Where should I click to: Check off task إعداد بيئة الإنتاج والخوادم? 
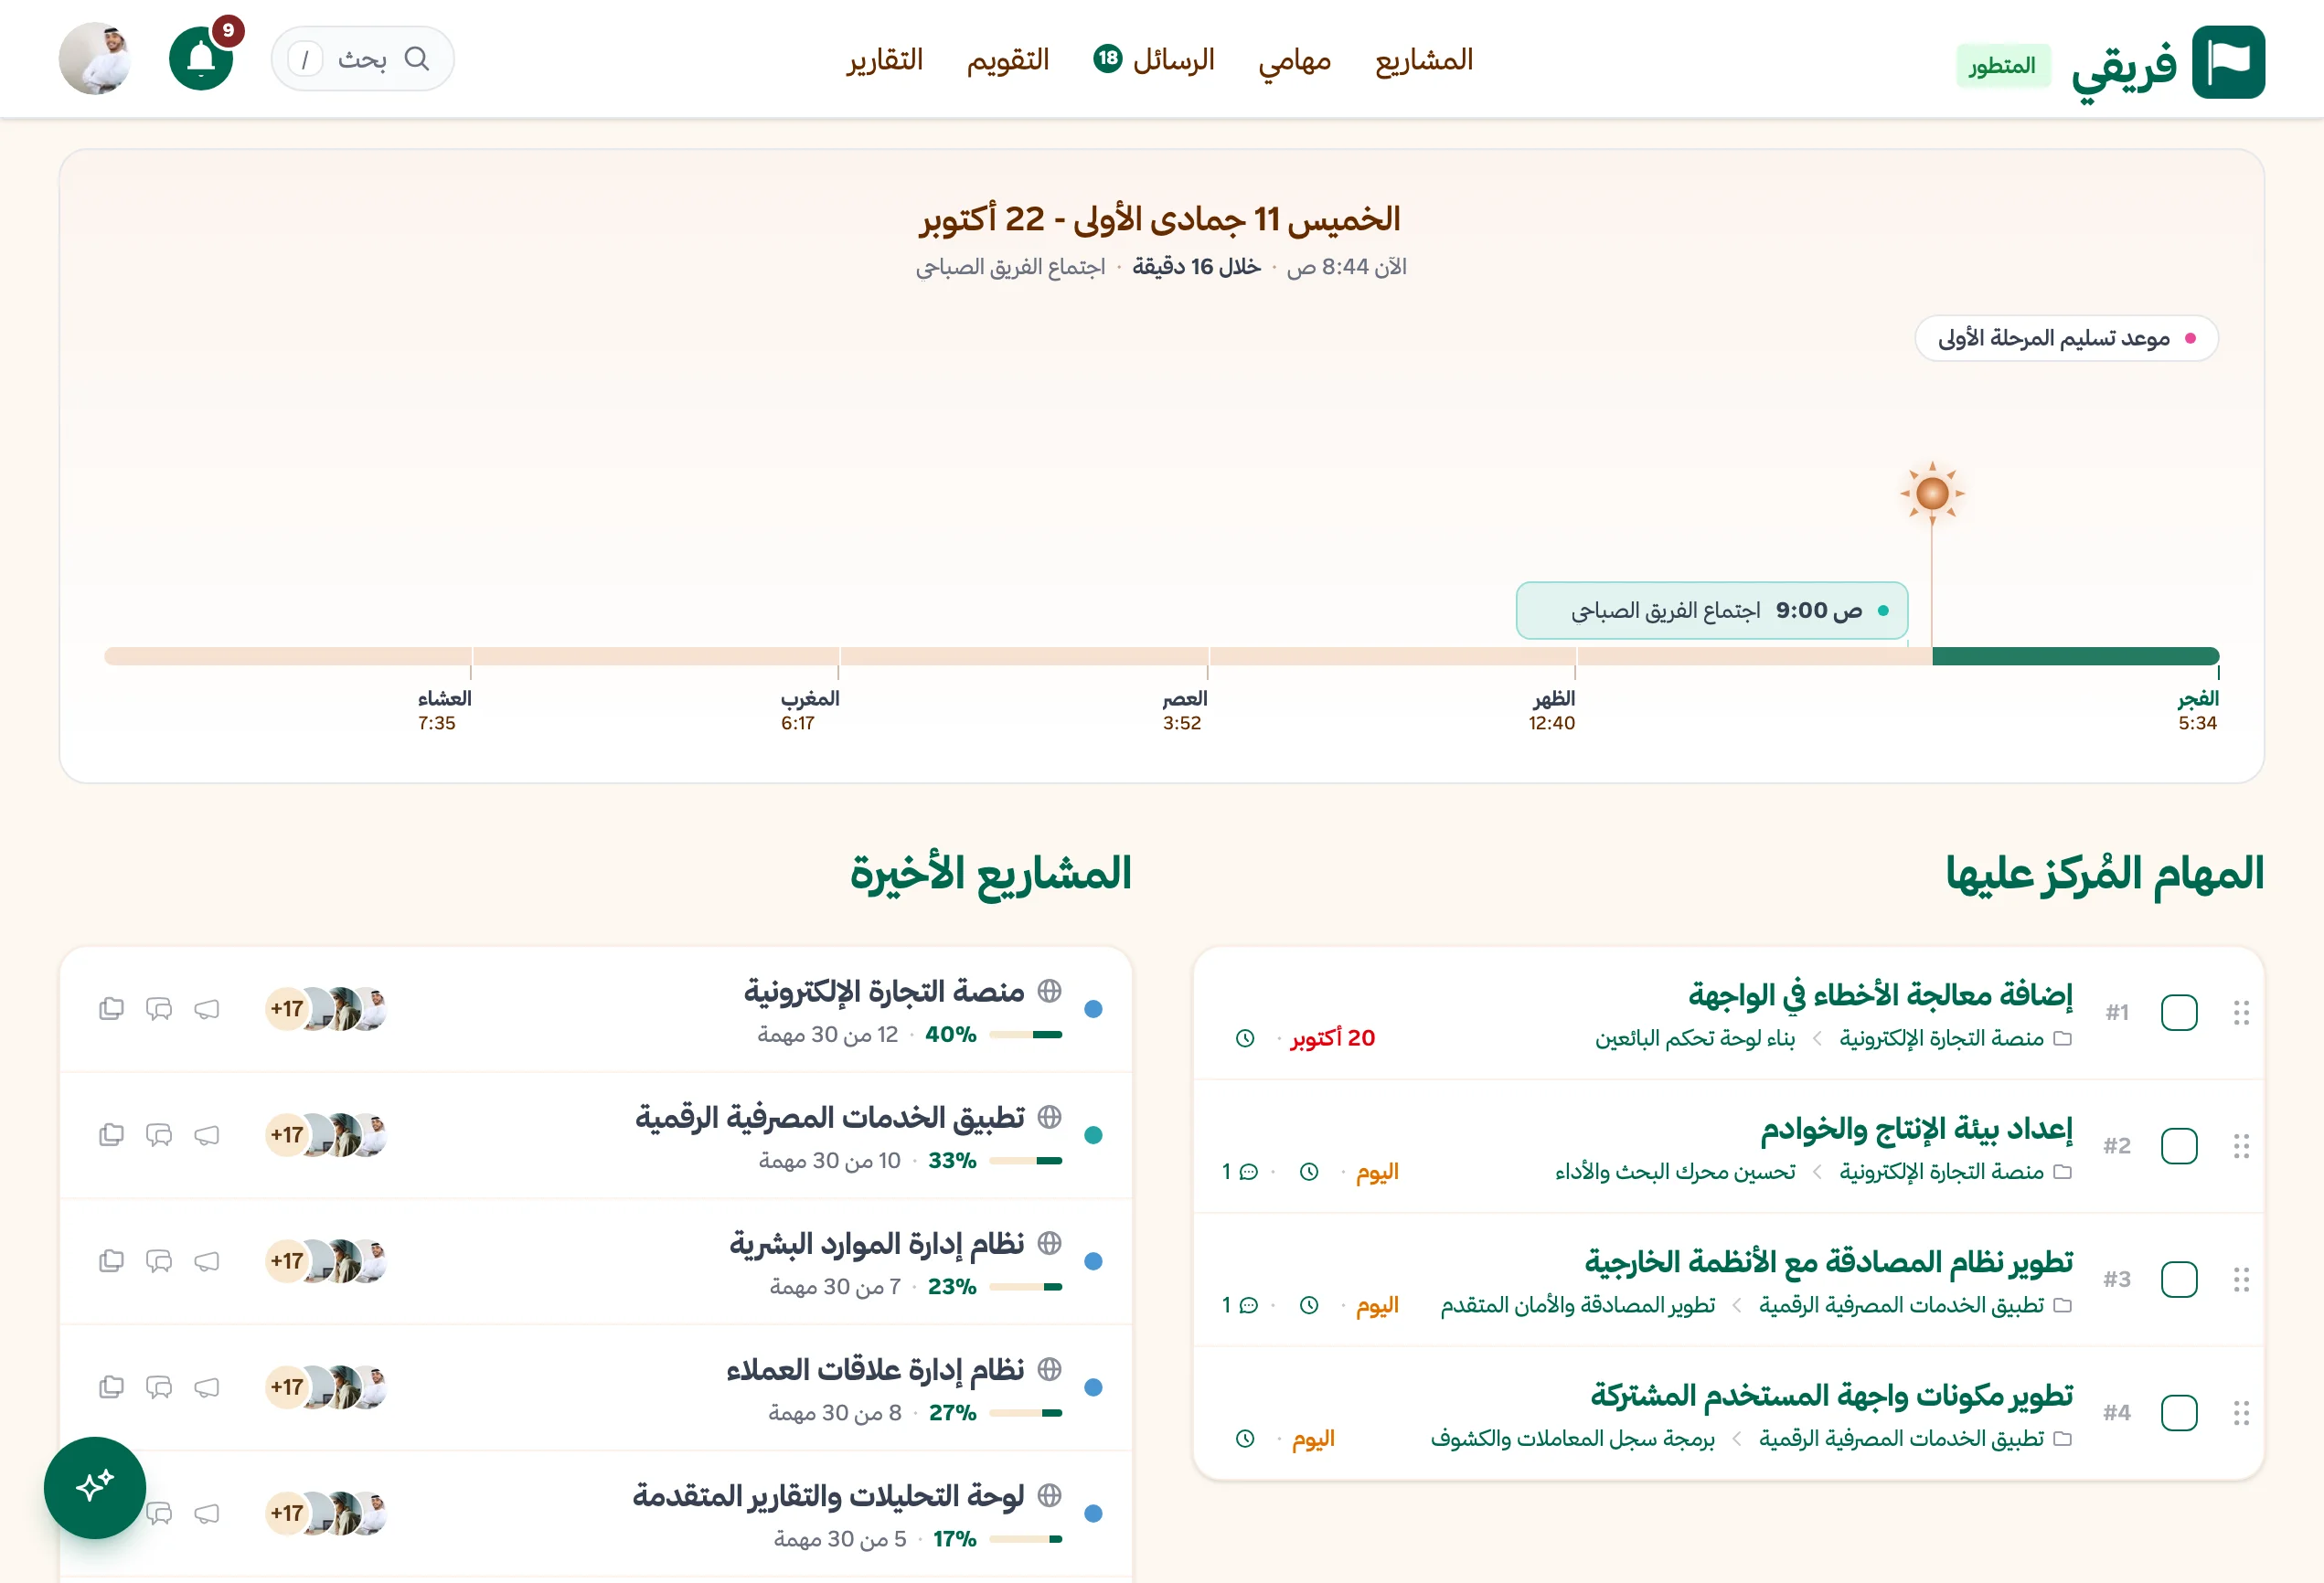coord(2179,1146)
